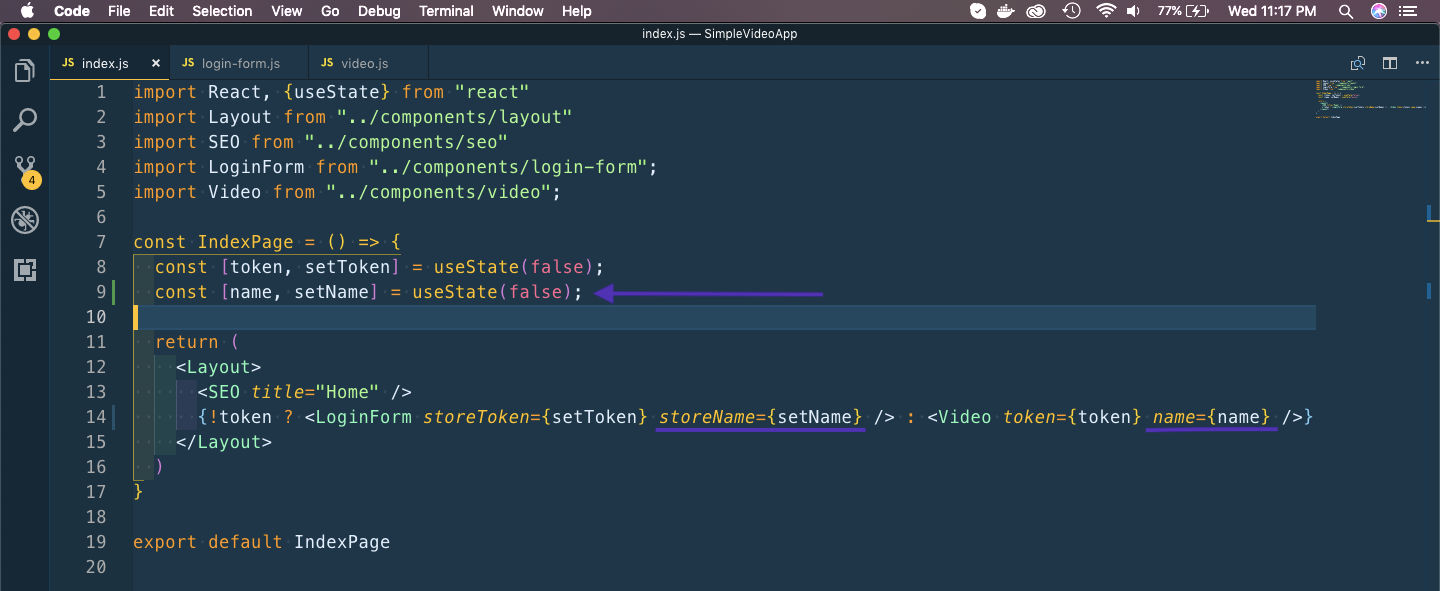This screenshot has width=1440, height=591.
Task: Click the opening <Layout> tag
Action: point(219,367)
